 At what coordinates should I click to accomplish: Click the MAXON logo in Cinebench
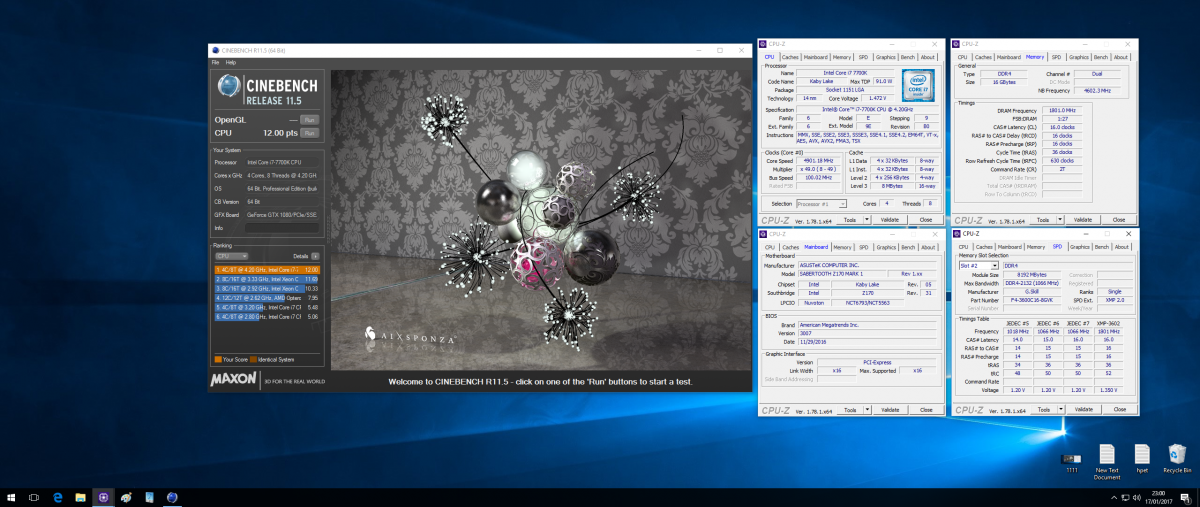point(234,380)
